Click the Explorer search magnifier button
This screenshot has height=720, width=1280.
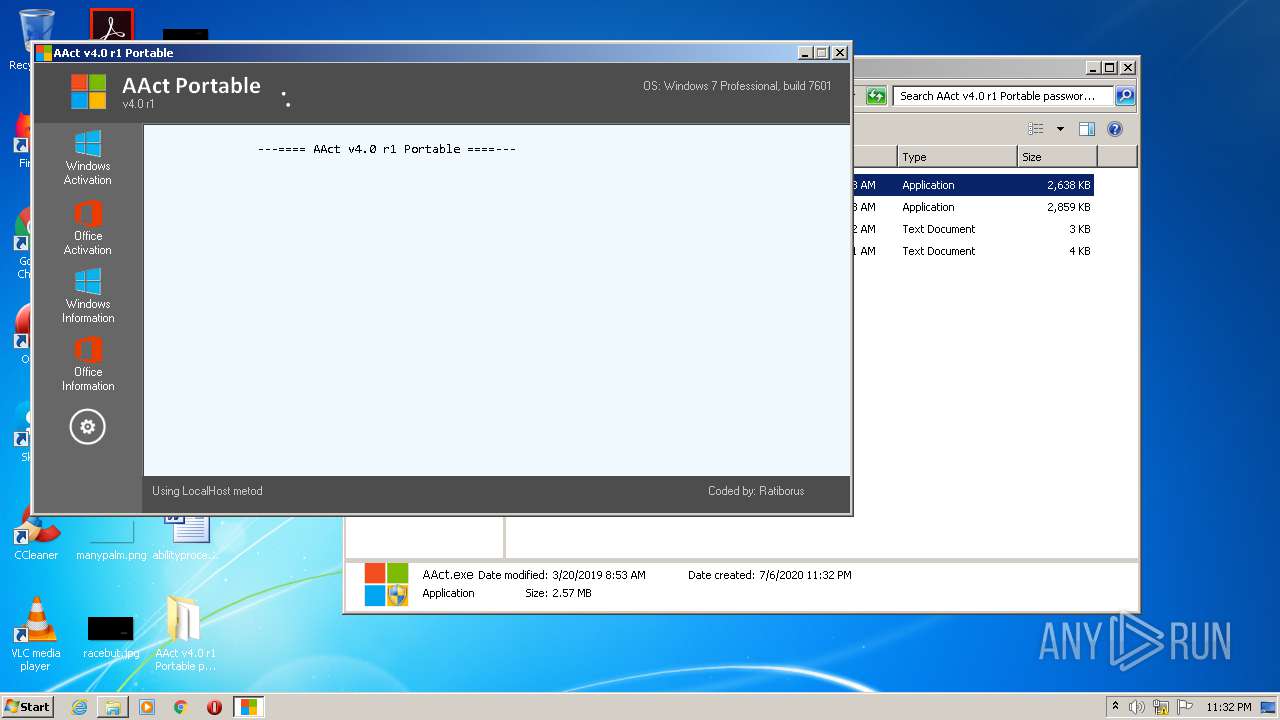[1125, 96]
